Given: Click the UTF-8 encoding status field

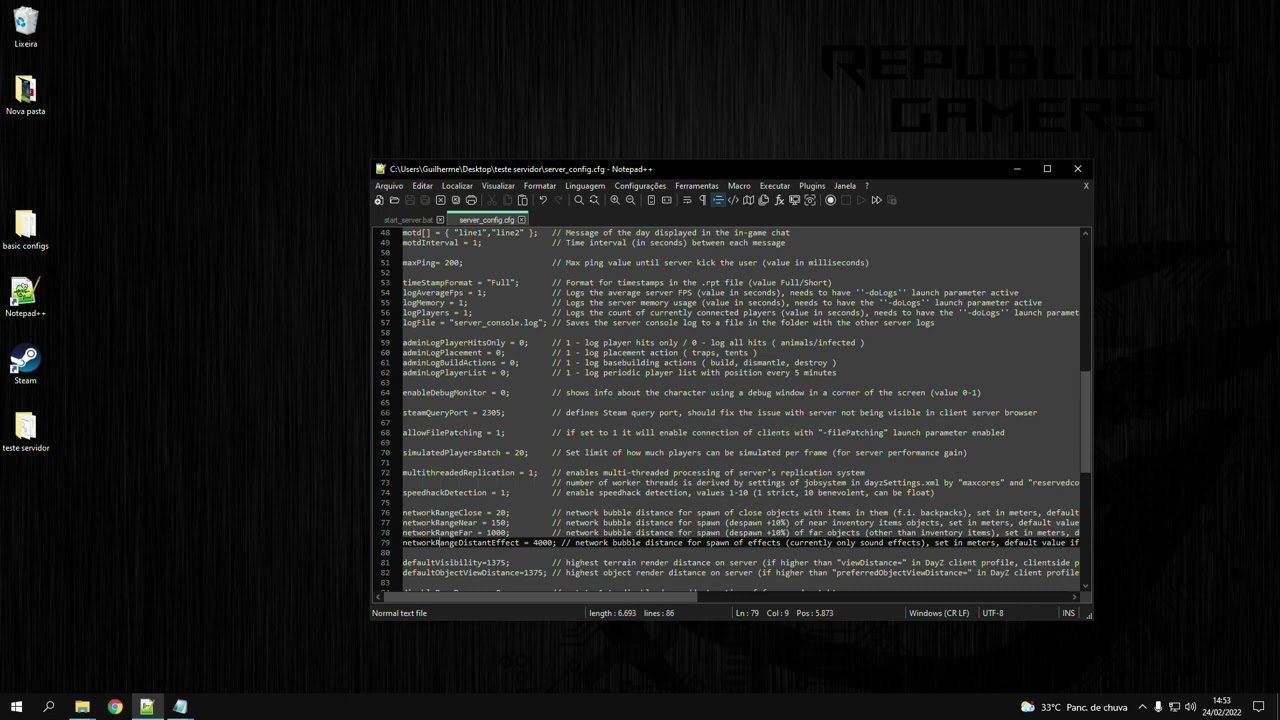Looking at the screenshot, I should pyautogui.click(x=993, y=613).
